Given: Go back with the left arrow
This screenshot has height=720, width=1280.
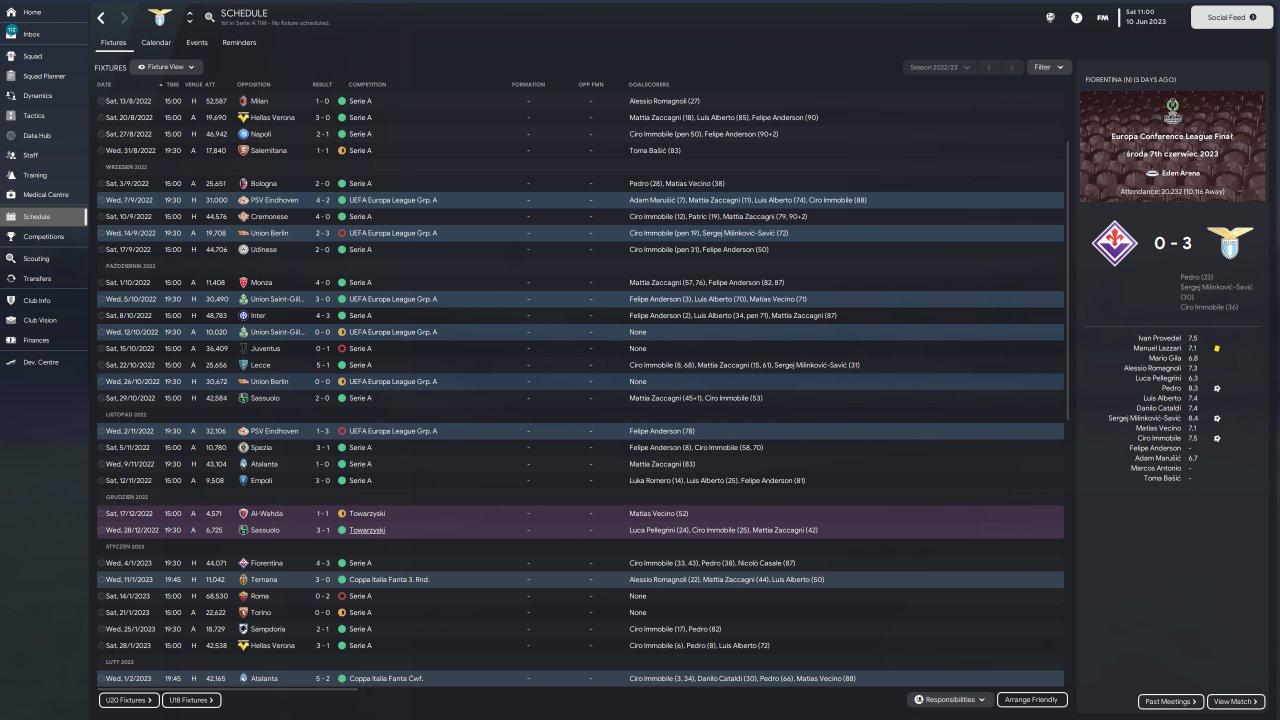Looking at the screenshot, I should [x=101, y=18].
